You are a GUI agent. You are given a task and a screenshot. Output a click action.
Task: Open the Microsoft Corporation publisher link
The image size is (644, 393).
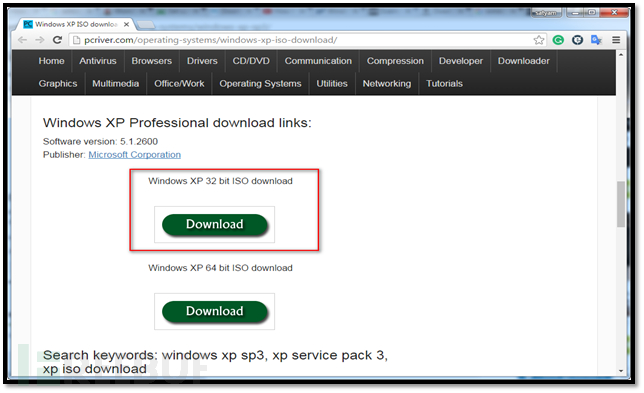point(135,155)
